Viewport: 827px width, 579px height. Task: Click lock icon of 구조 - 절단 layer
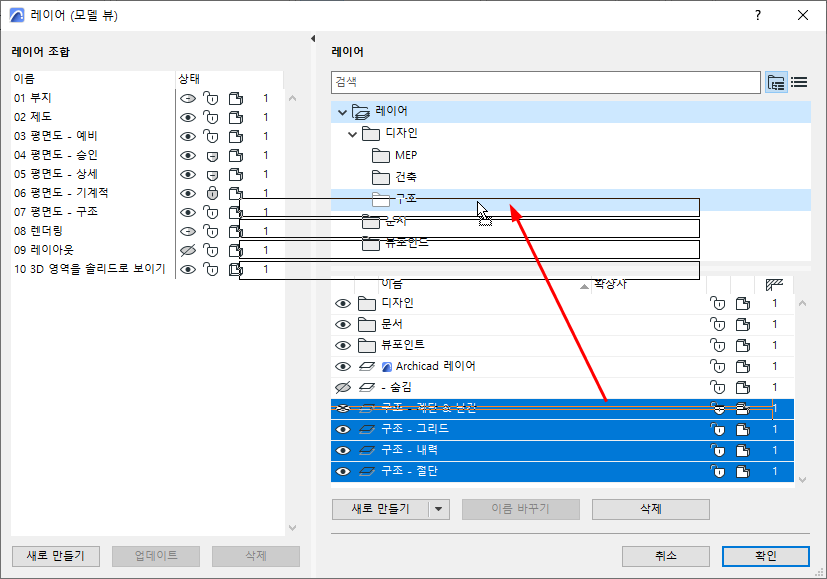718,471
